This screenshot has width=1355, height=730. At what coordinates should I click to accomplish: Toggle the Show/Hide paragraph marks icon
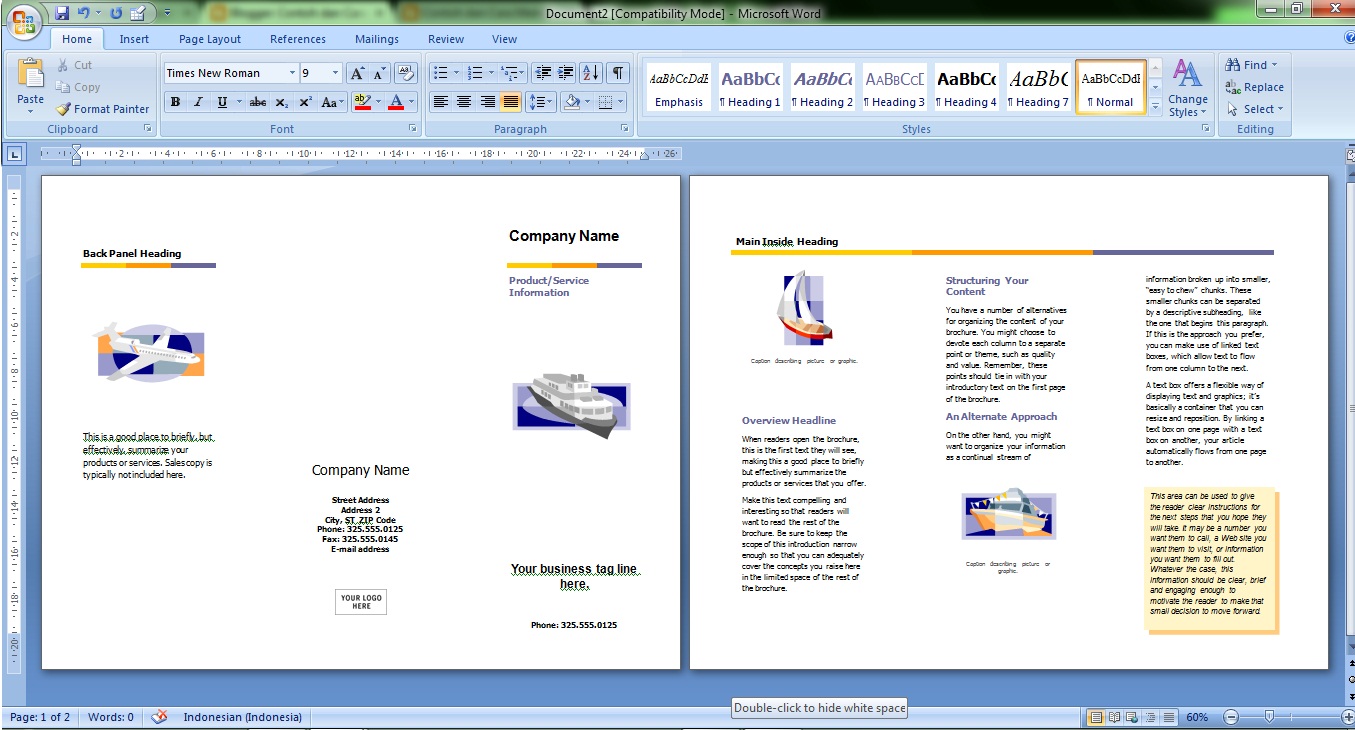(617, 72)
